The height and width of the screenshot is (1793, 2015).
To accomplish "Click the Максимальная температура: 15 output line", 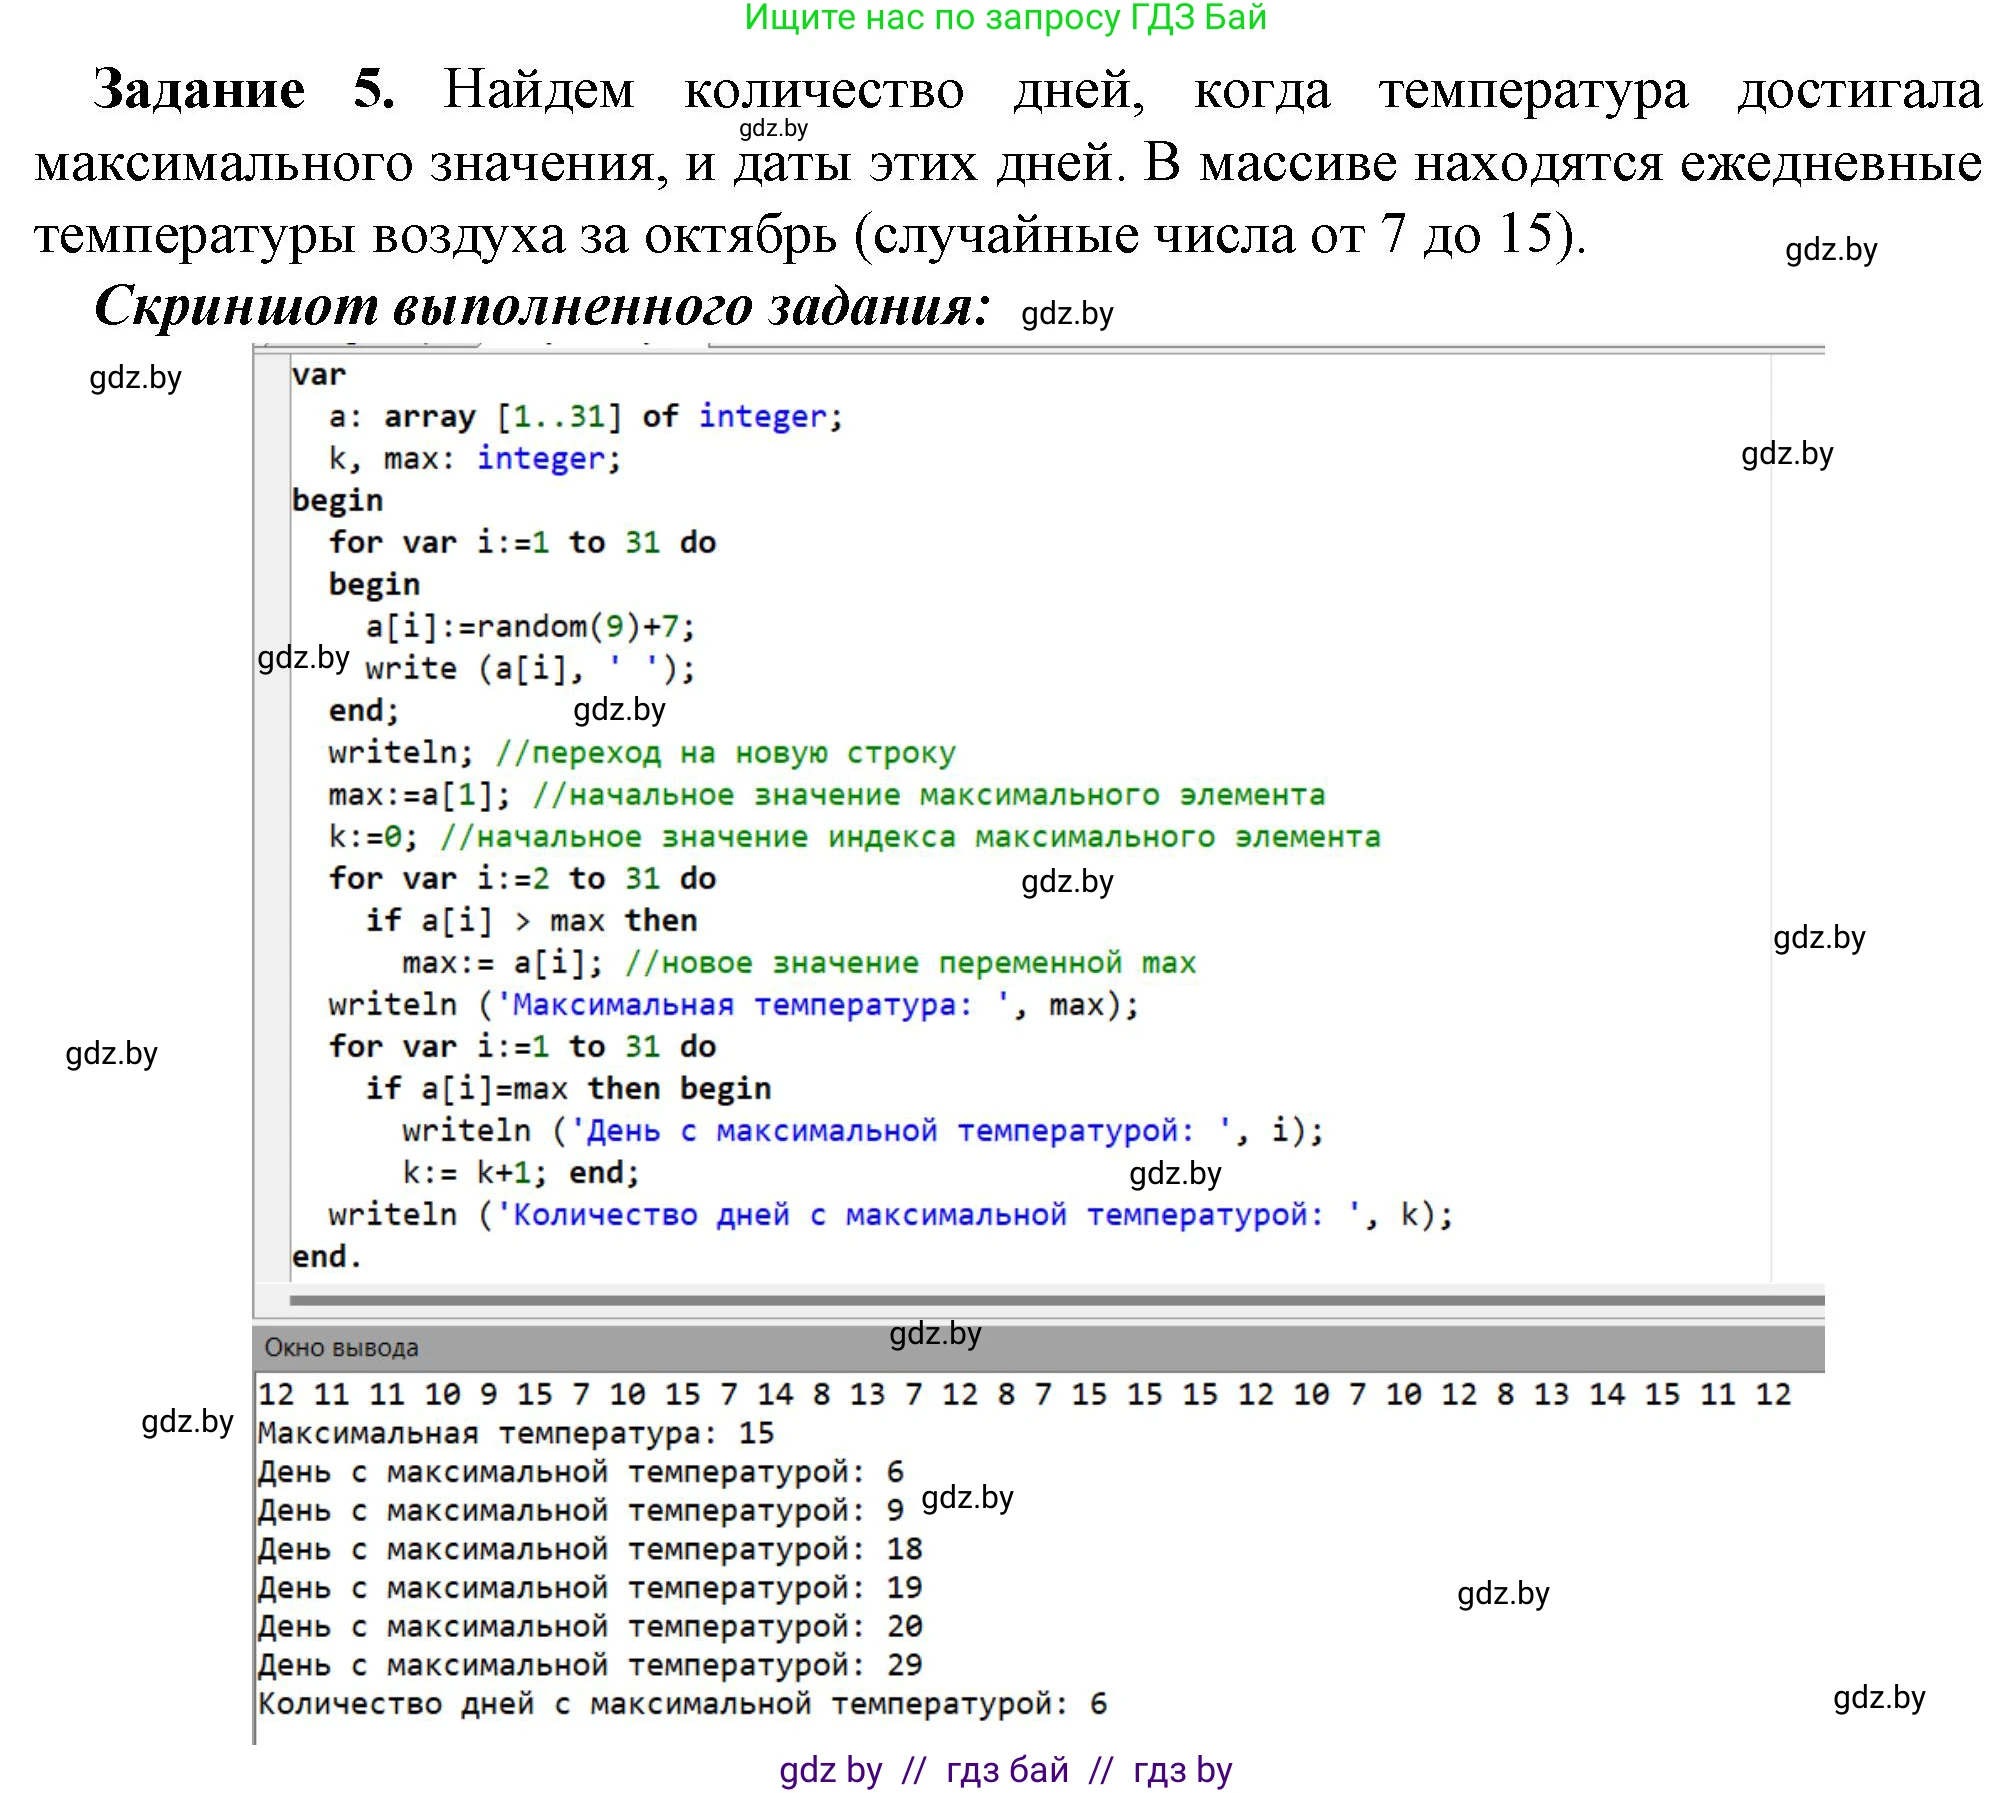I will 510,1431.
